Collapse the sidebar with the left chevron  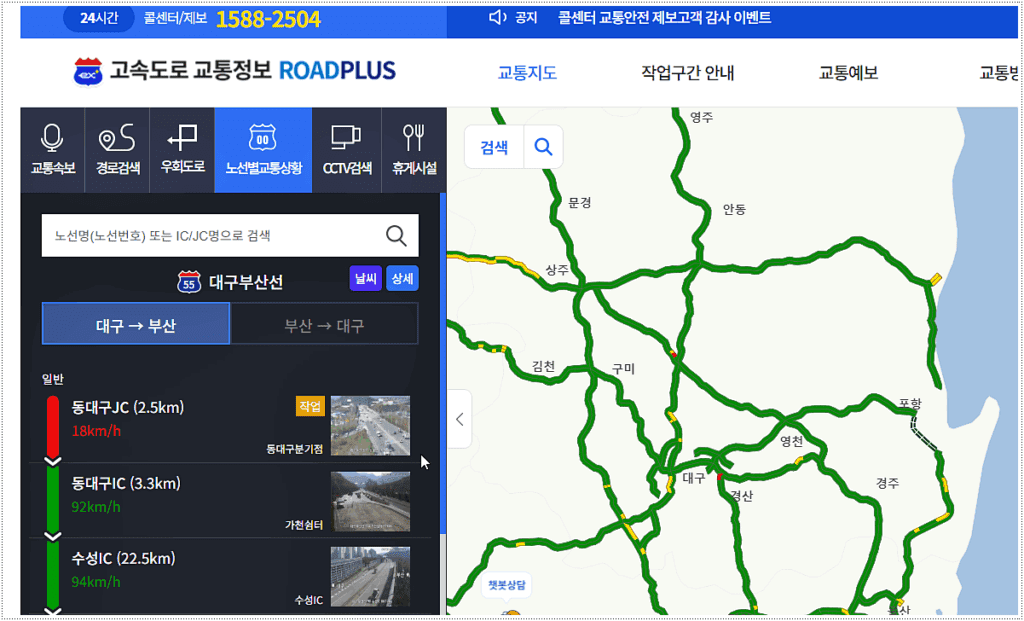click(x=458, y=420)
